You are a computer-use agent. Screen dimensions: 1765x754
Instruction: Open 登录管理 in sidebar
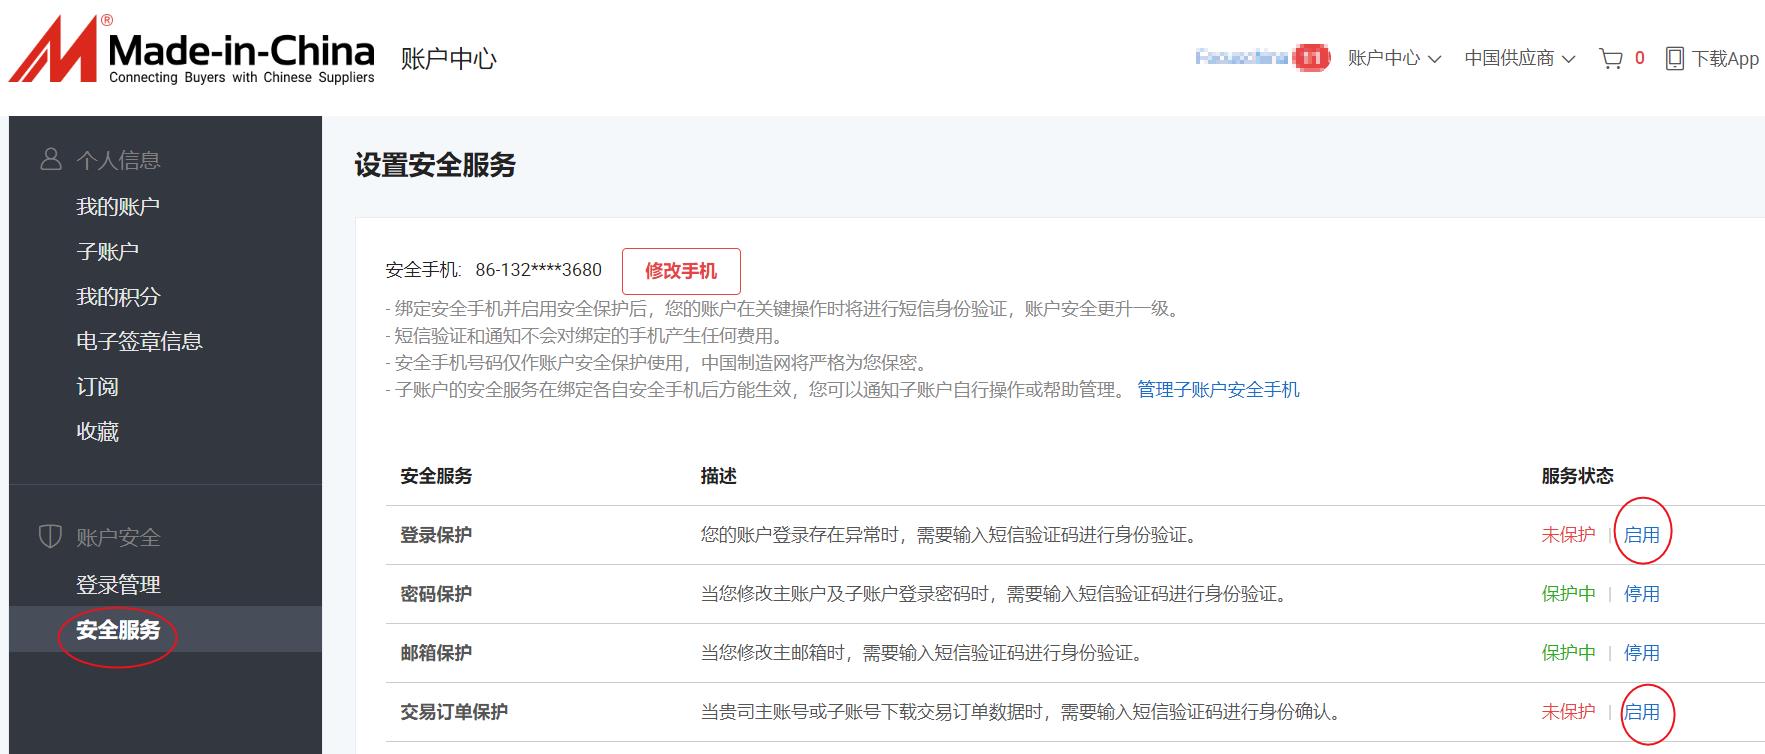118,585
